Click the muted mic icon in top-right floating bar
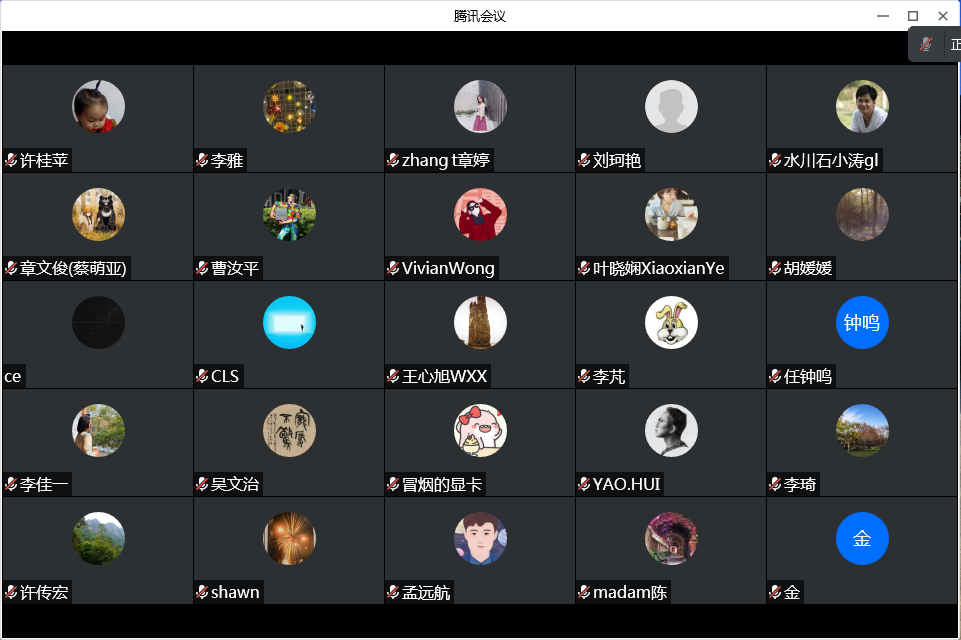This screenshot has width=961, height=640. (x=926, y=44)
